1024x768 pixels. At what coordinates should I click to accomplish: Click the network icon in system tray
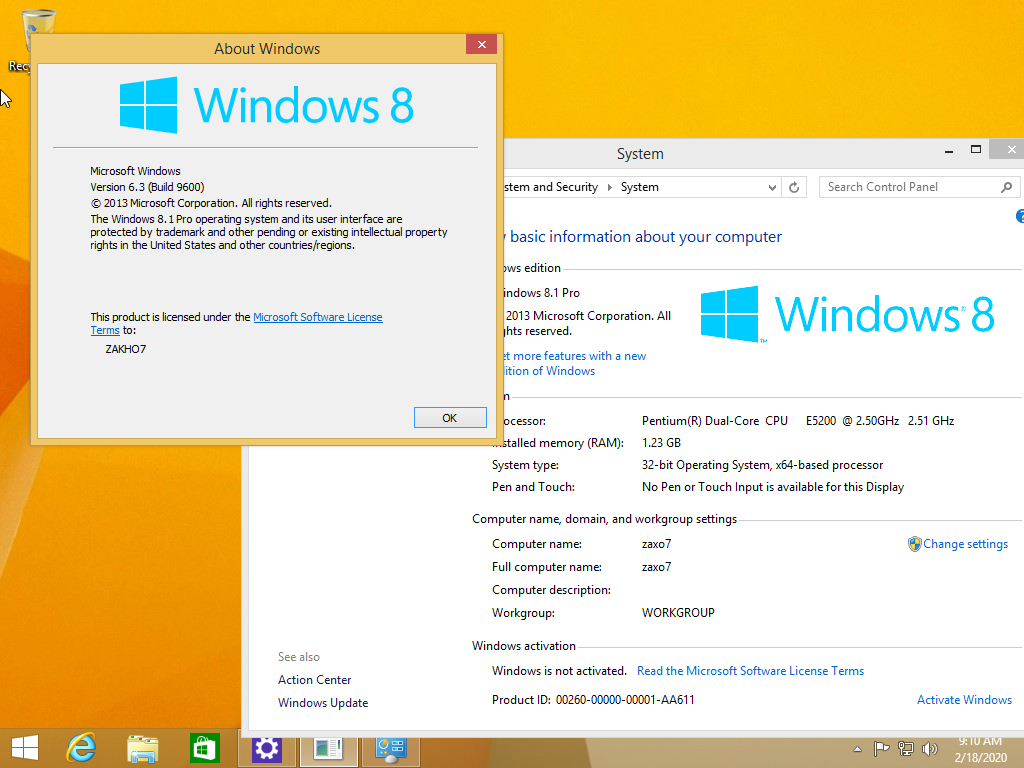[x=905, y=749]
